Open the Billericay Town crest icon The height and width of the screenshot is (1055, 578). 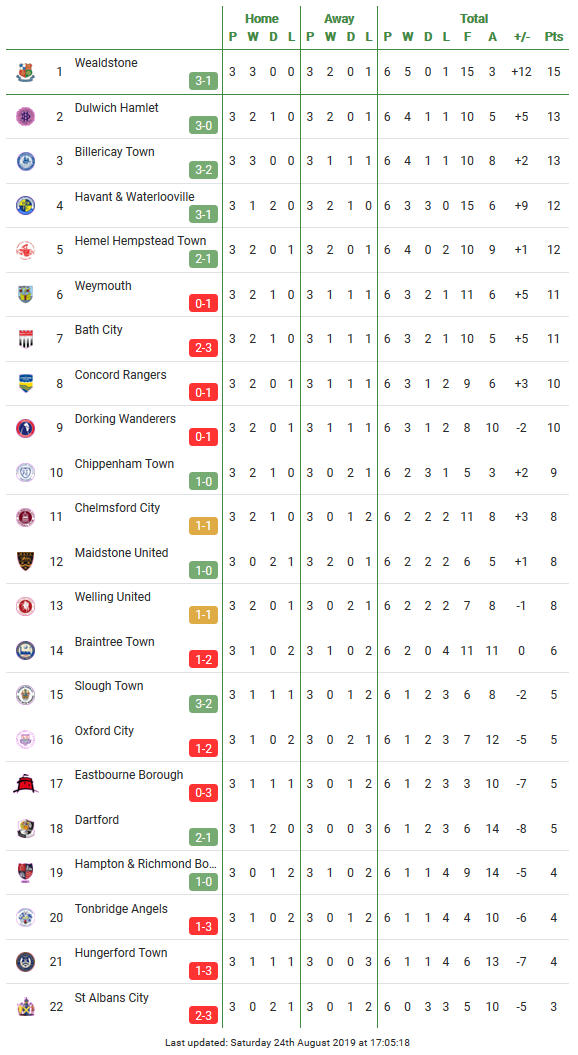[26, 161]
